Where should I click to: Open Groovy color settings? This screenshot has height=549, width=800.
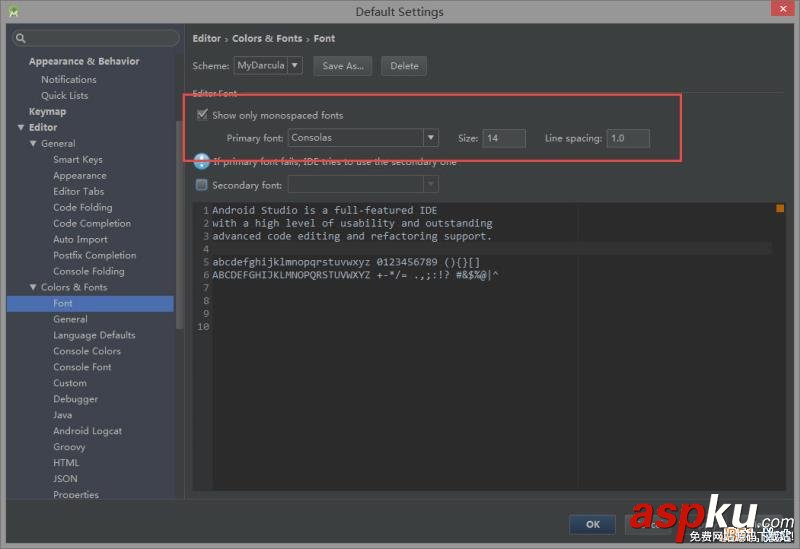click(69, 447)
